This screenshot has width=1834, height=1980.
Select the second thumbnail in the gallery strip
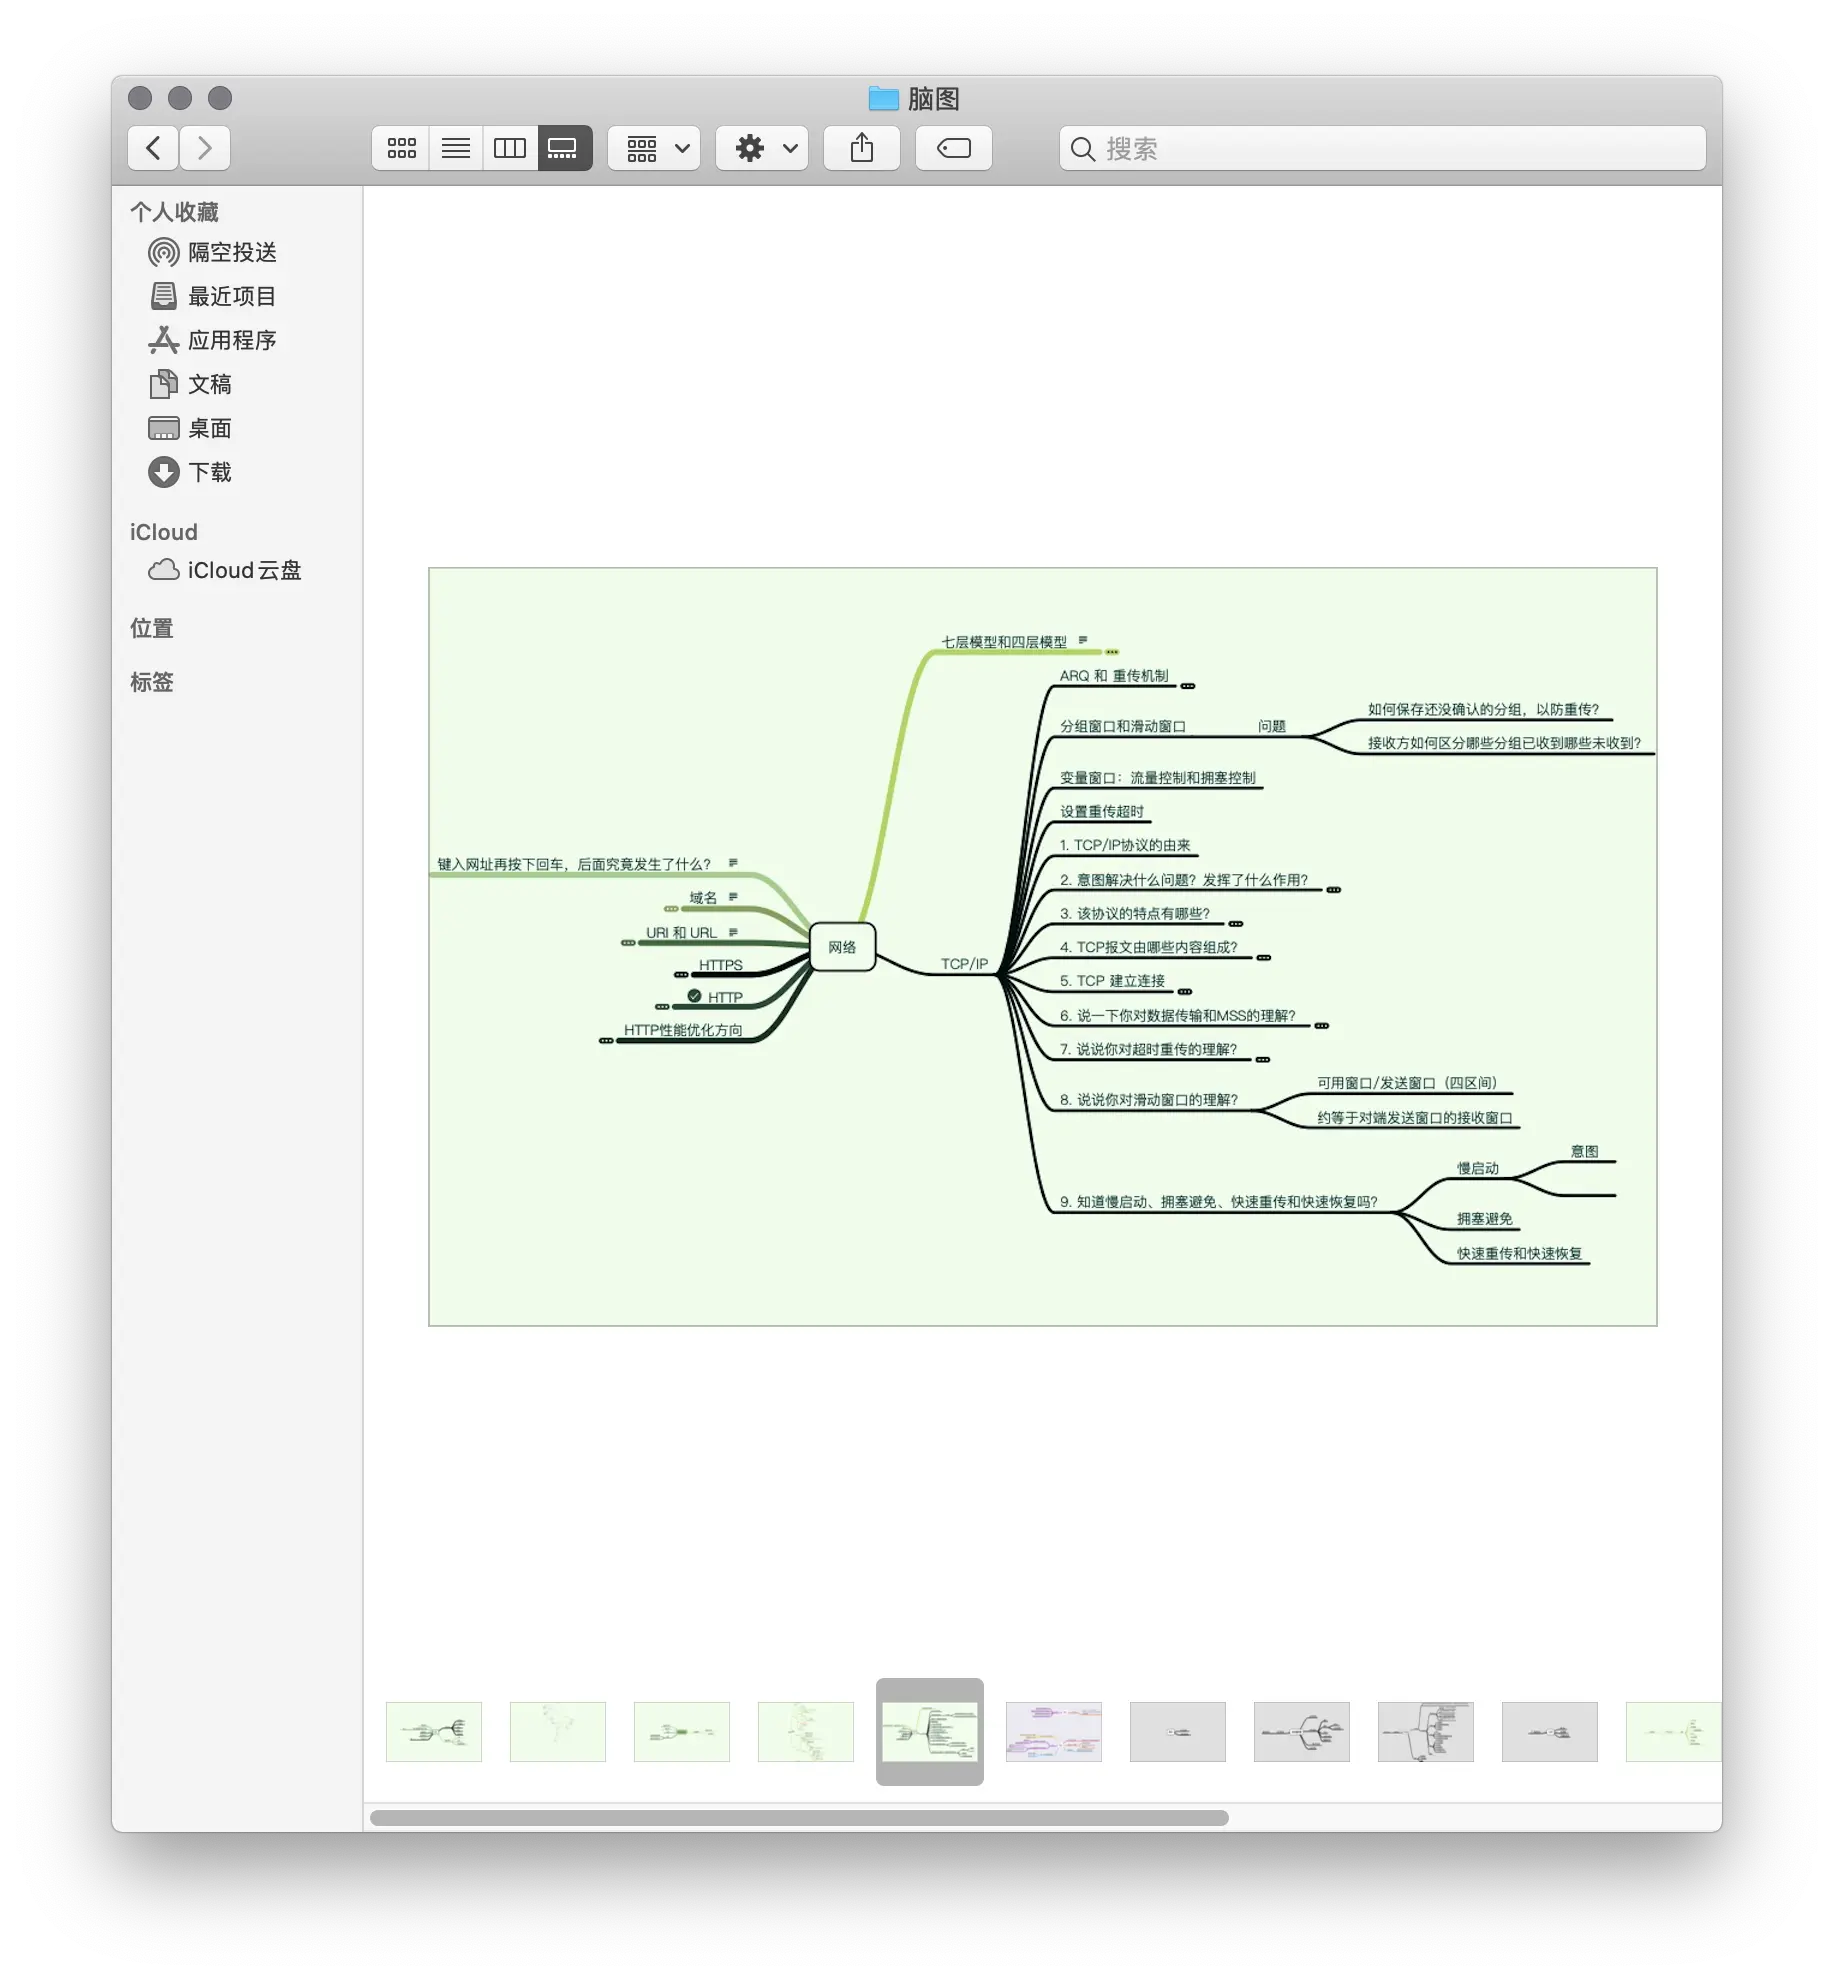(x=558, y=1731)
